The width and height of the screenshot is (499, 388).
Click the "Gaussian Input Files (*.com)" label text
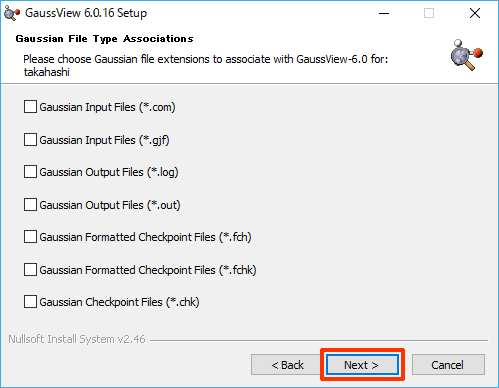point(107,107)
